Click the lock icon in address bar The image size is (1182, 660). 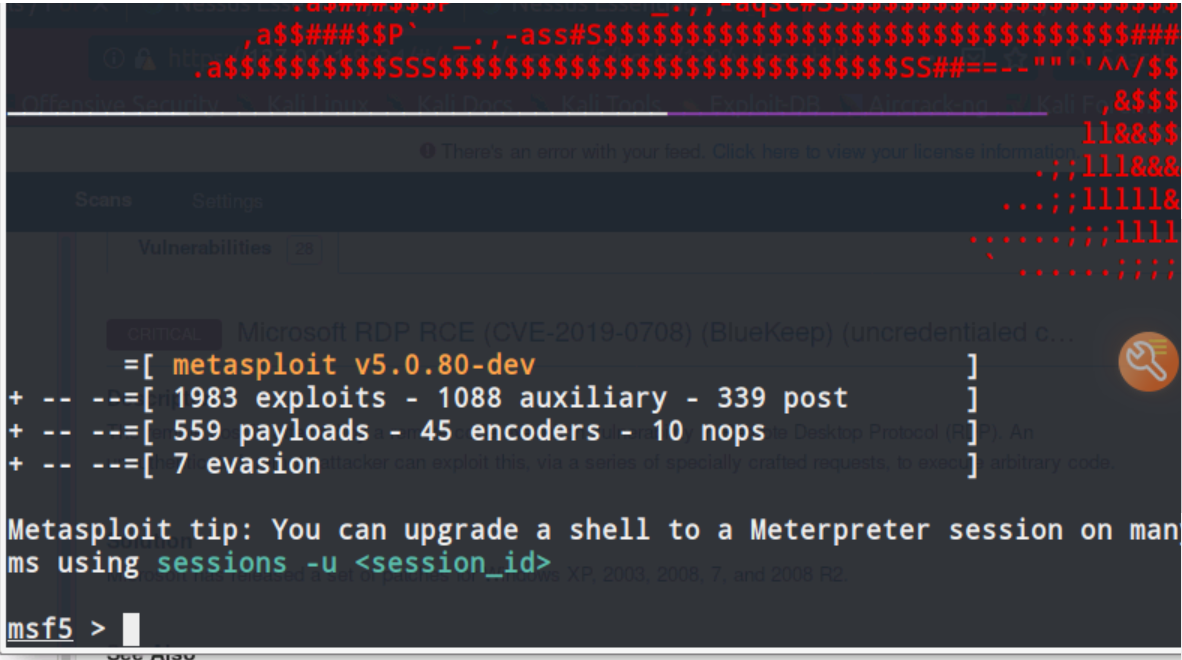(146, 58)
